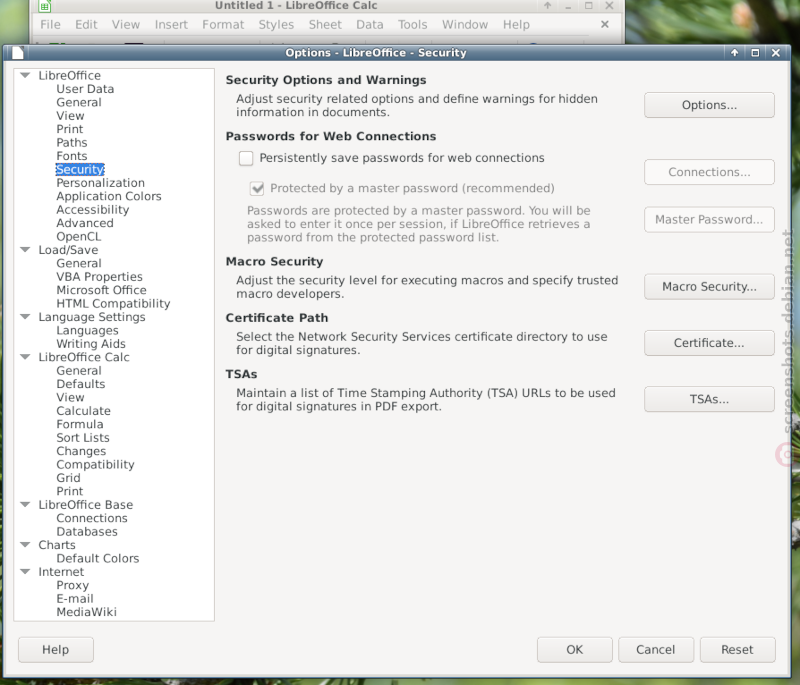Screen dimensions: 800x685
Task: Select Connections under LibreOffice Base
Action: click(92, 518)
